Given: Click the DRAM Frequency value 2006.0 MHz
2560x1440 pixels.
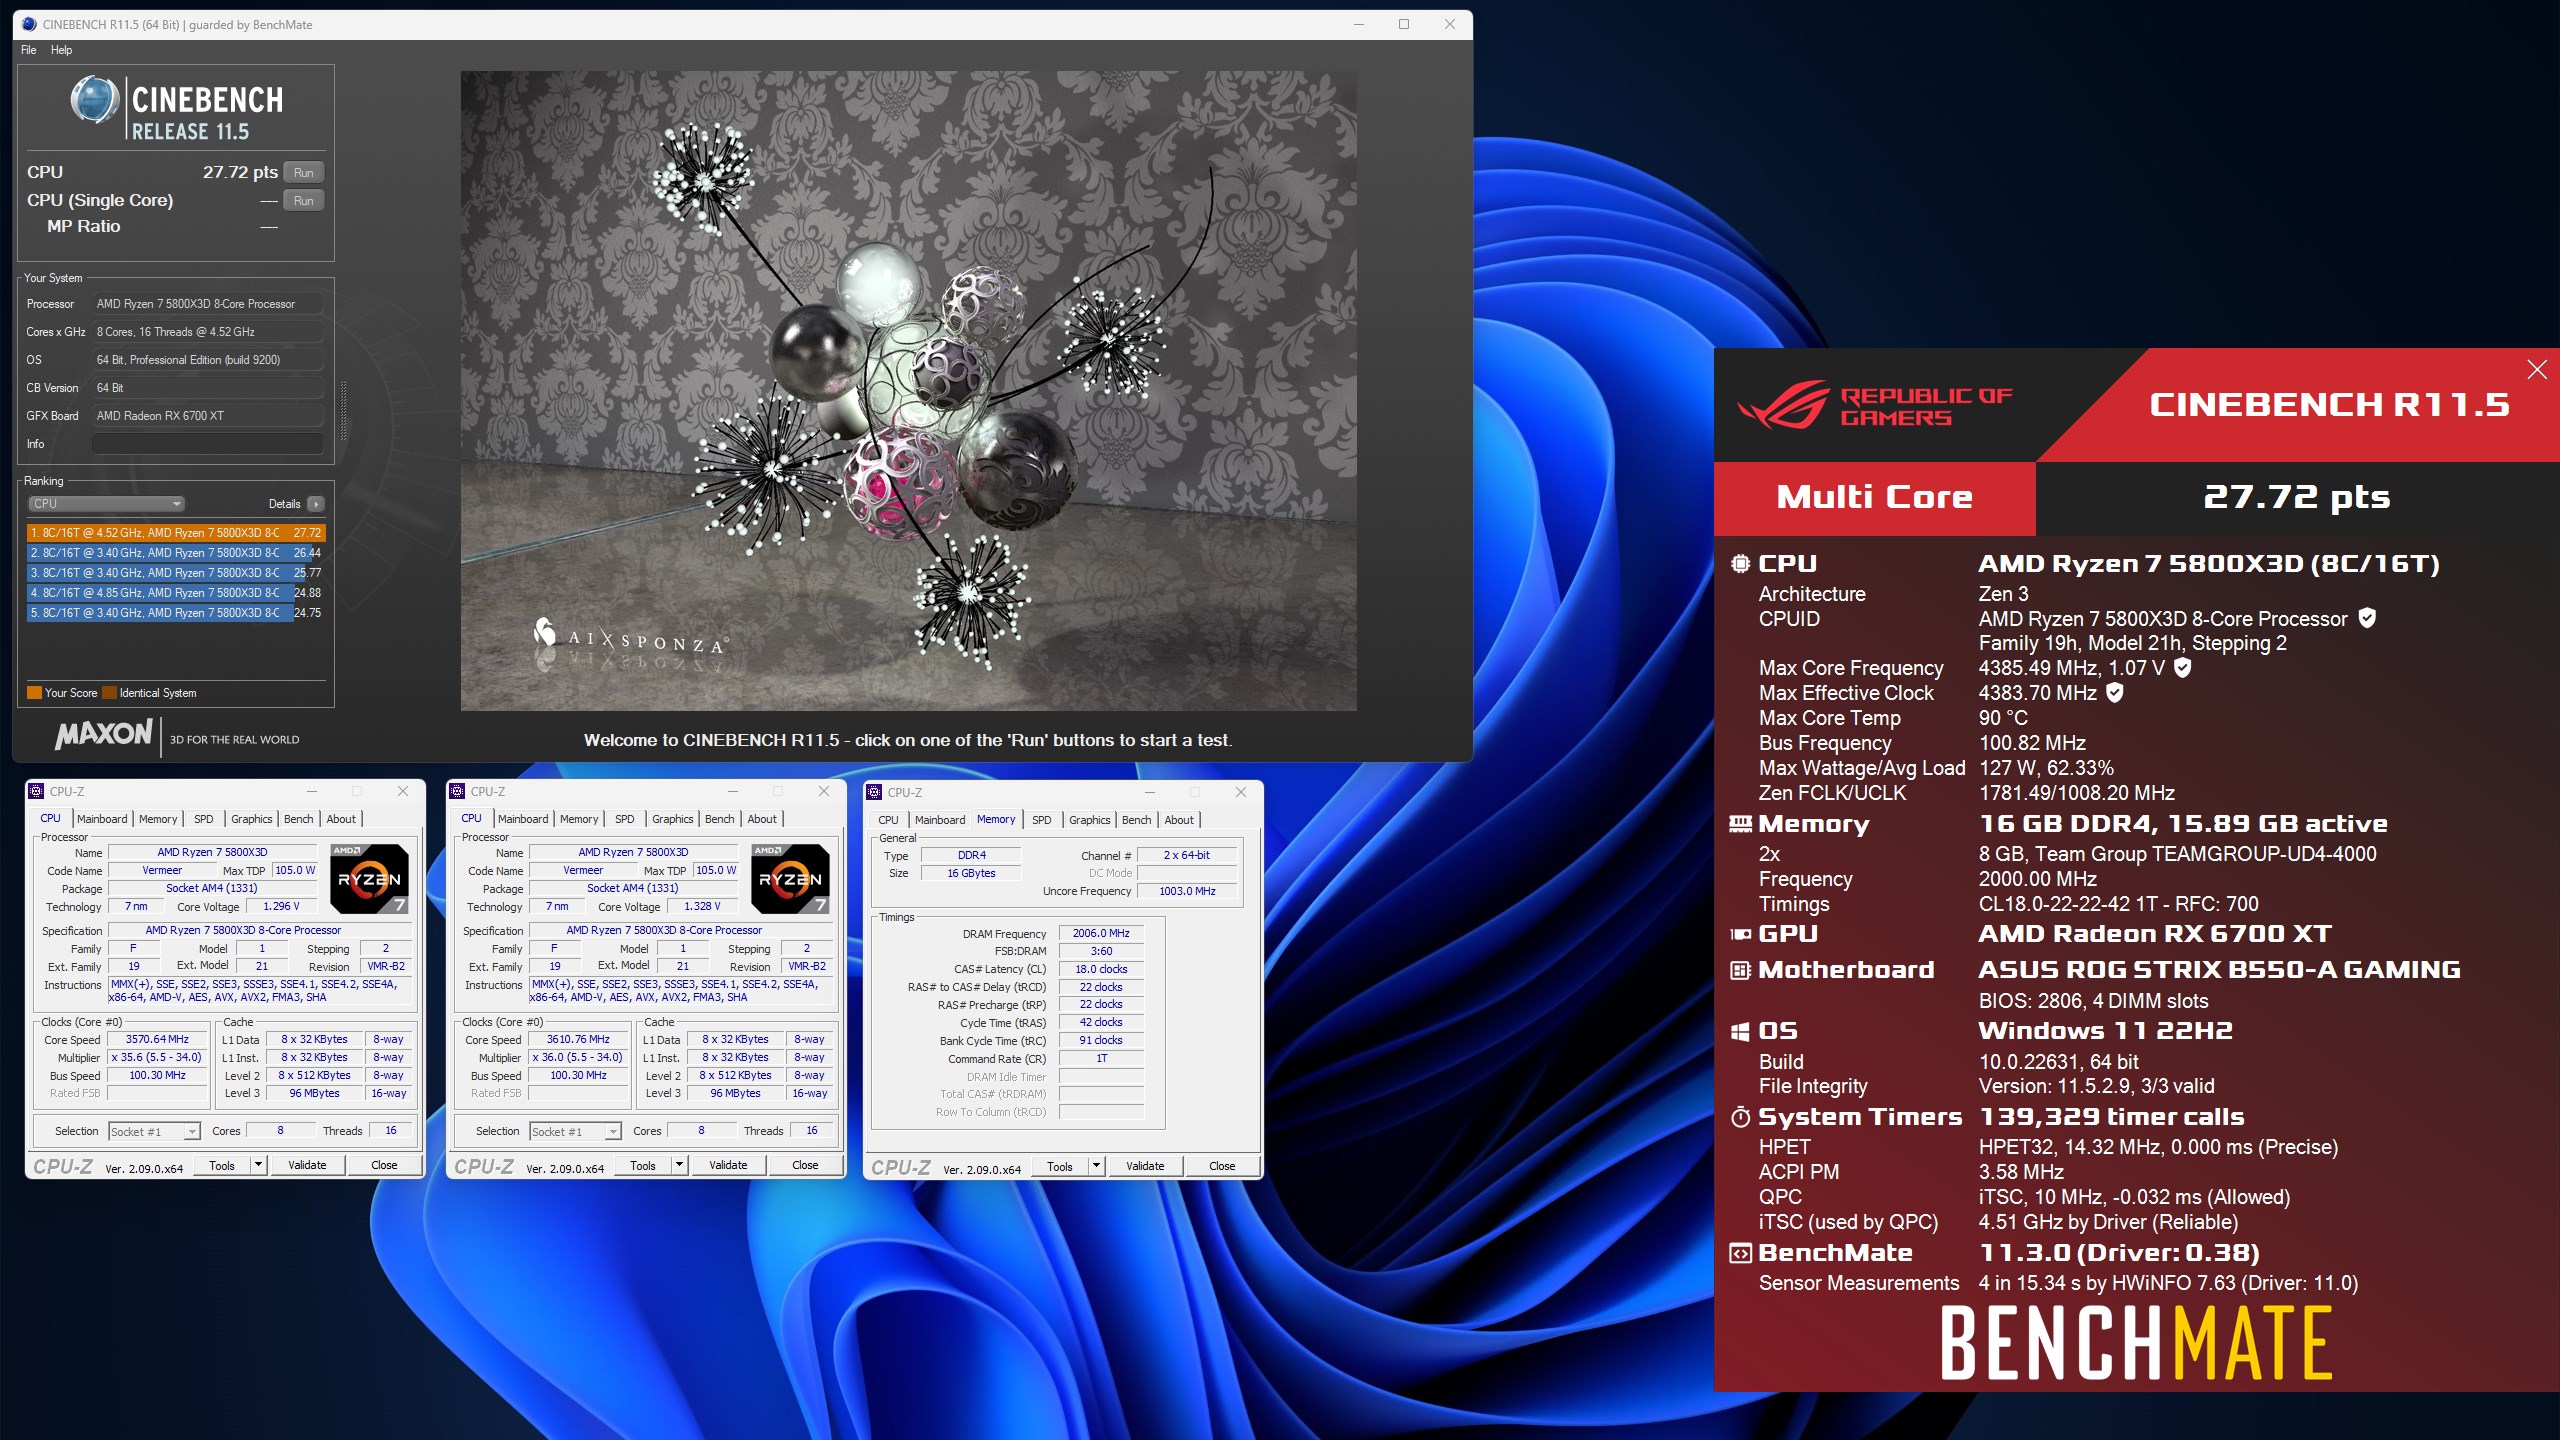Looking at the screenshot, I should point(1101,934).
